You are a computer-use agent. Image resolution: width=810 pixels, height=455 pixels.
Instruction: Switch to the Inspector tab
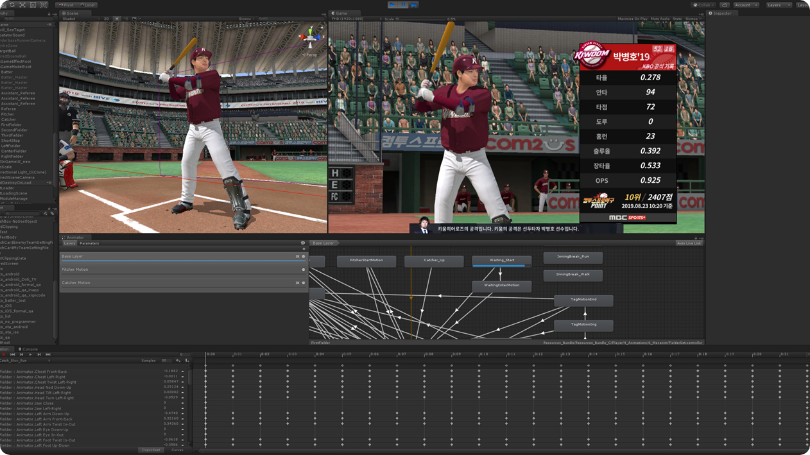(x=723, y=13)
